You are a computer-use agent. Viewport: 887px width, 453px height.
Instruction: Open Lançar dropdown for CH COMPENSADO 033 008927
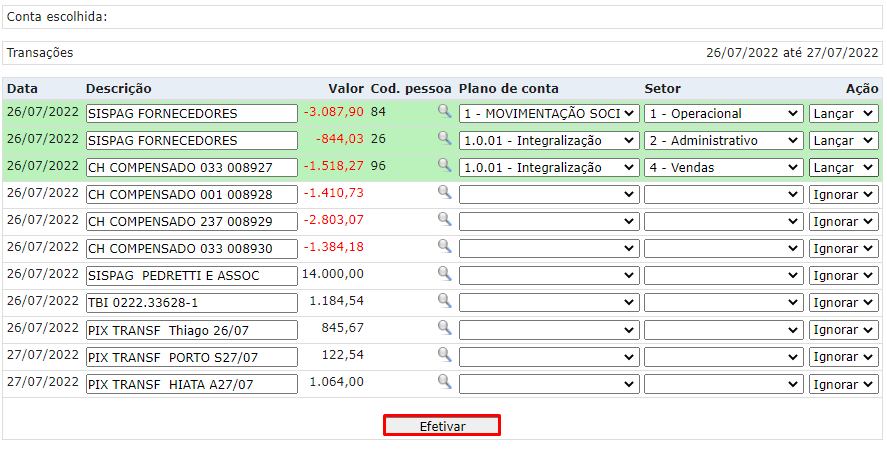tap(843, 168)
